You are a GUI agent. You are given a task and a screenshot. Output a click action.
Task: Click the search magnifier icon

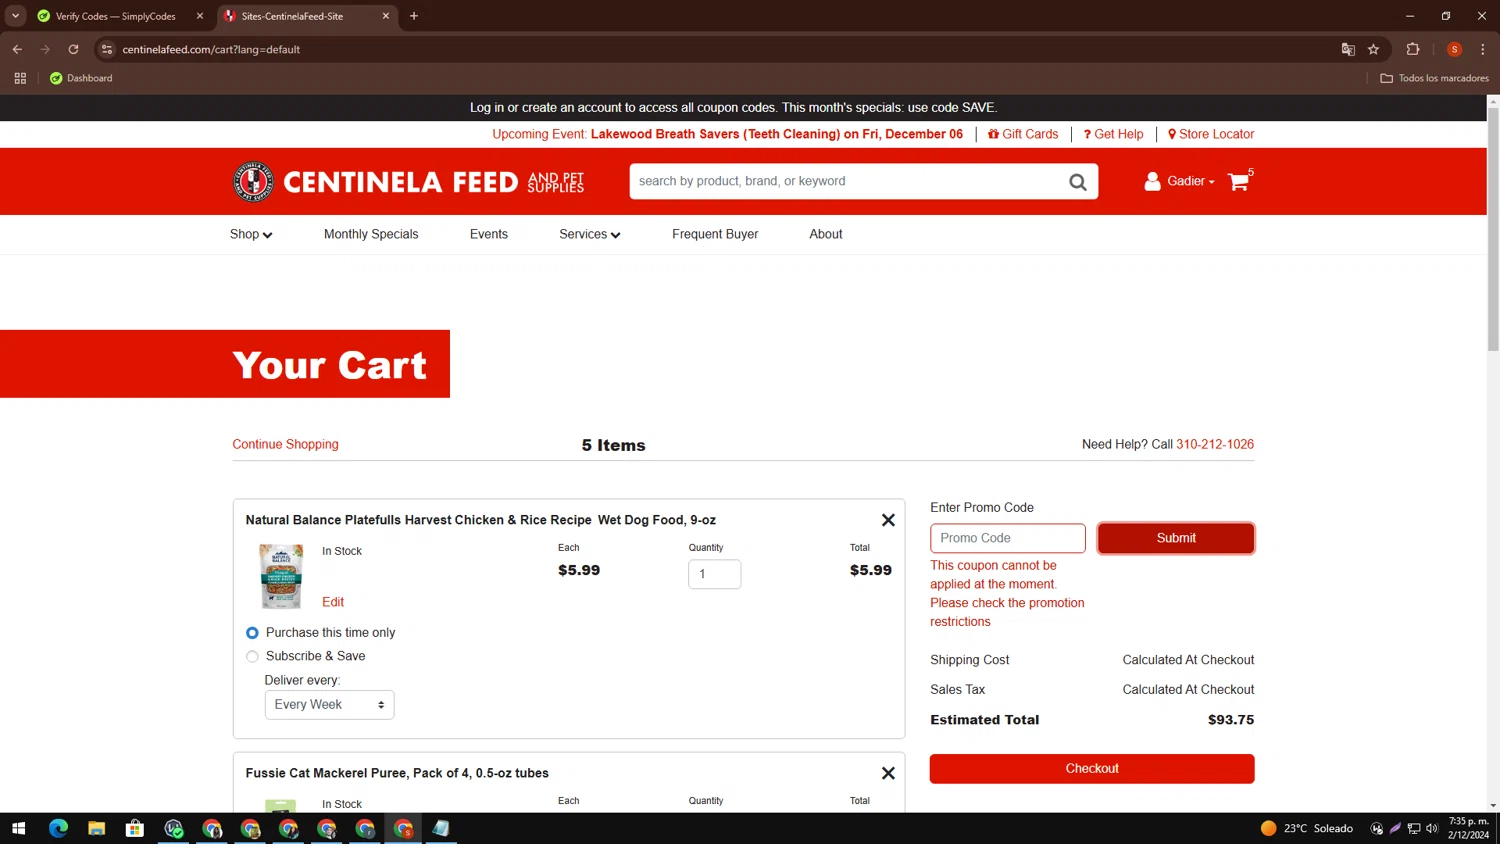click(1077, 182)
